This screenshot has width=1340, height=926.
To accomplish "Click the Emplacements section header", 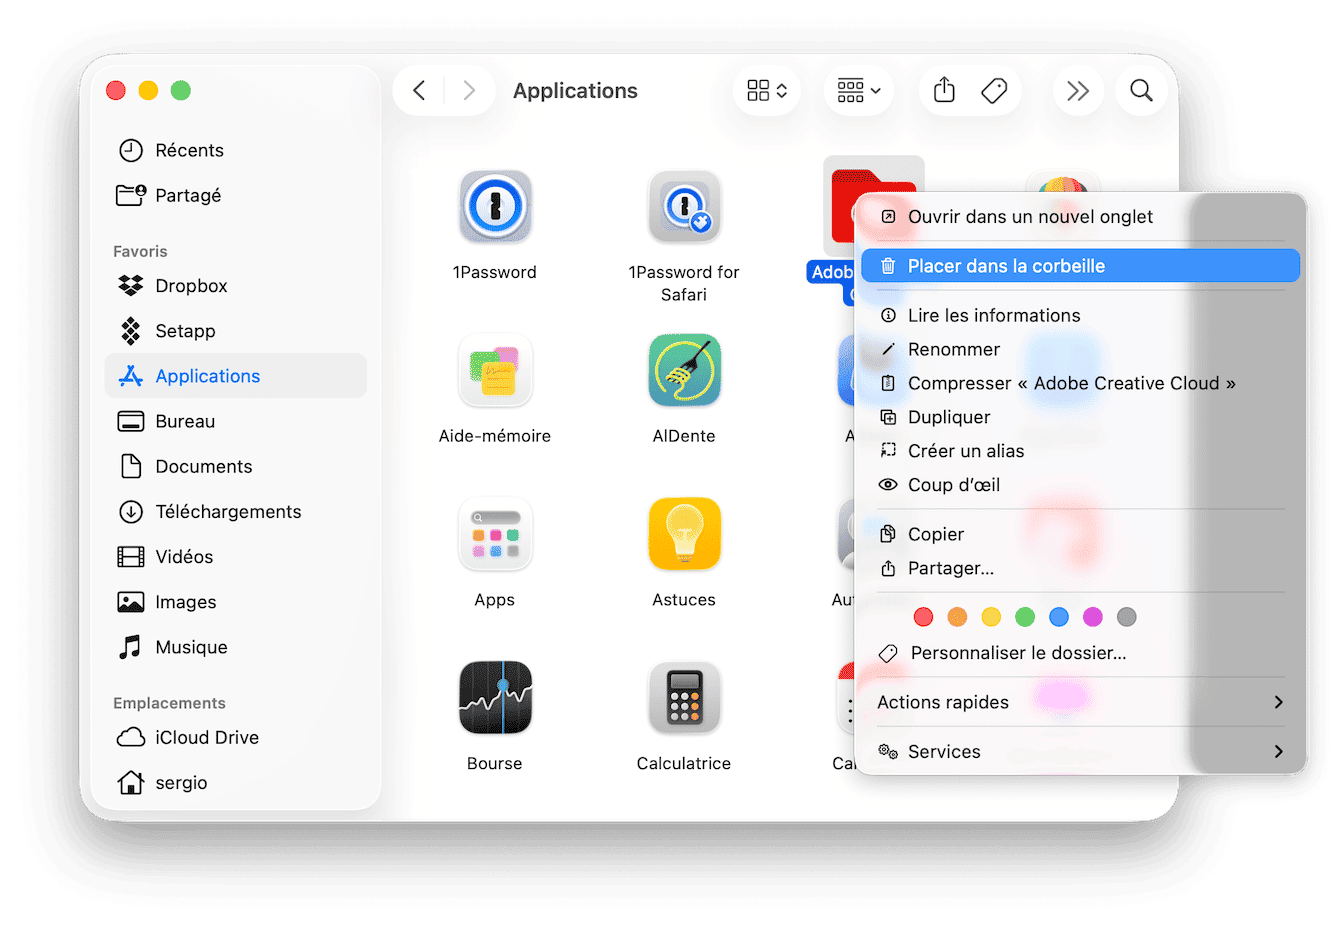I will 169,703.
